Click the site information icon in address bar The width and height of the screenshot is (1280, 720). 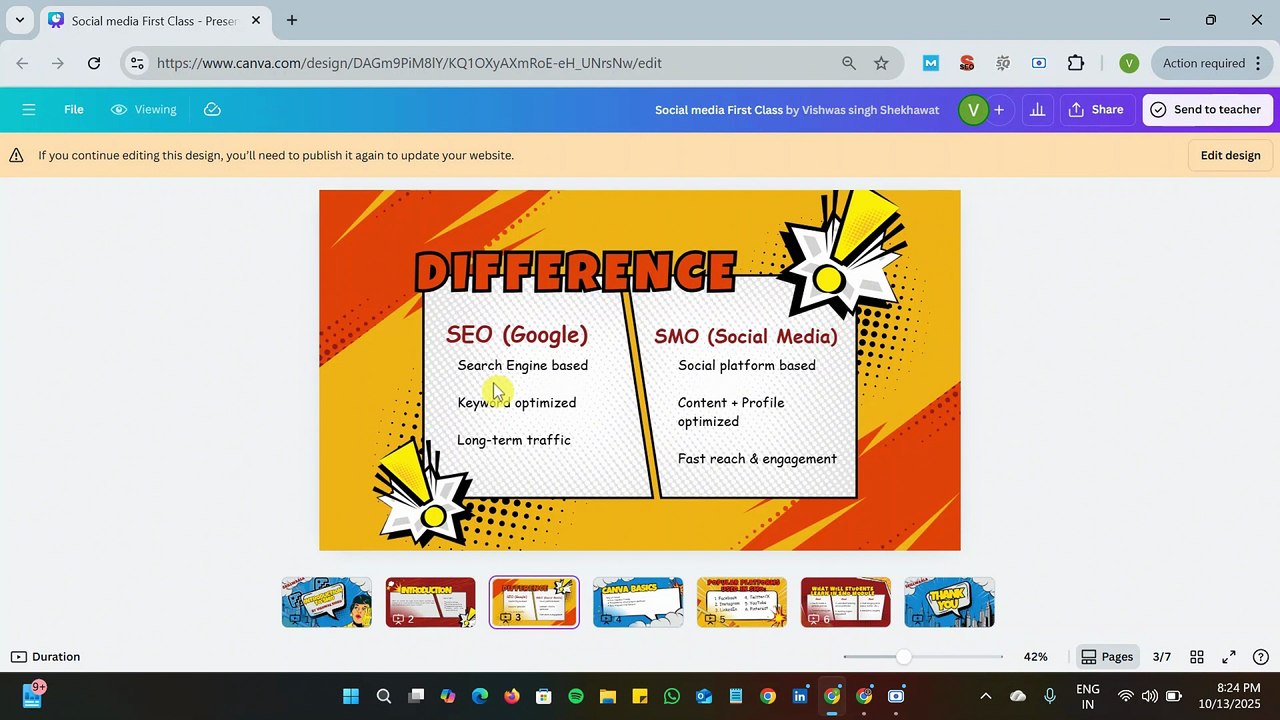coord(137,63)
